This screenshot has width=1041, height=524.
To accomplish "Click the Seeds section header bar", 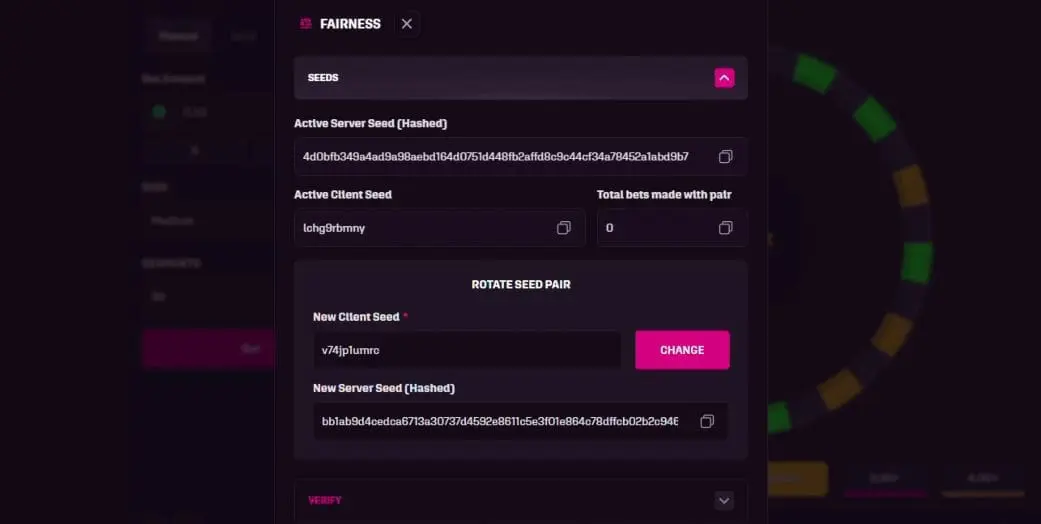I will click(x=520, y=78).
